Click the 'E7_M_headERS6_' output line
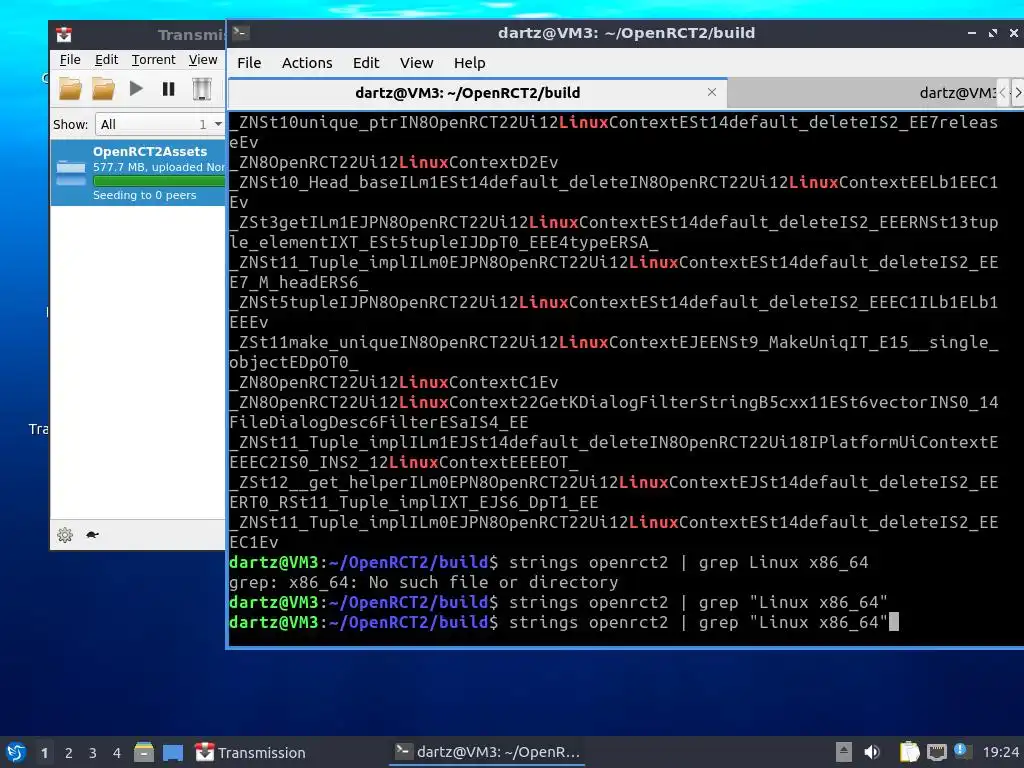Viewport: 1024px width, 768px height. click(x=298, y=282)
